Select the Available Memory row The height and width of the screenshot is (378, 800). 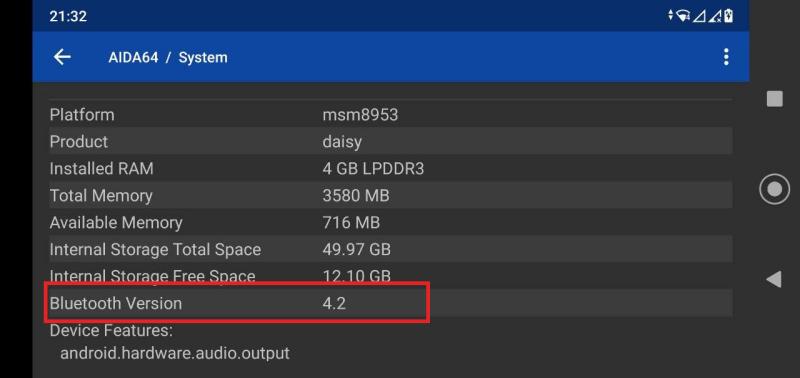391,222
